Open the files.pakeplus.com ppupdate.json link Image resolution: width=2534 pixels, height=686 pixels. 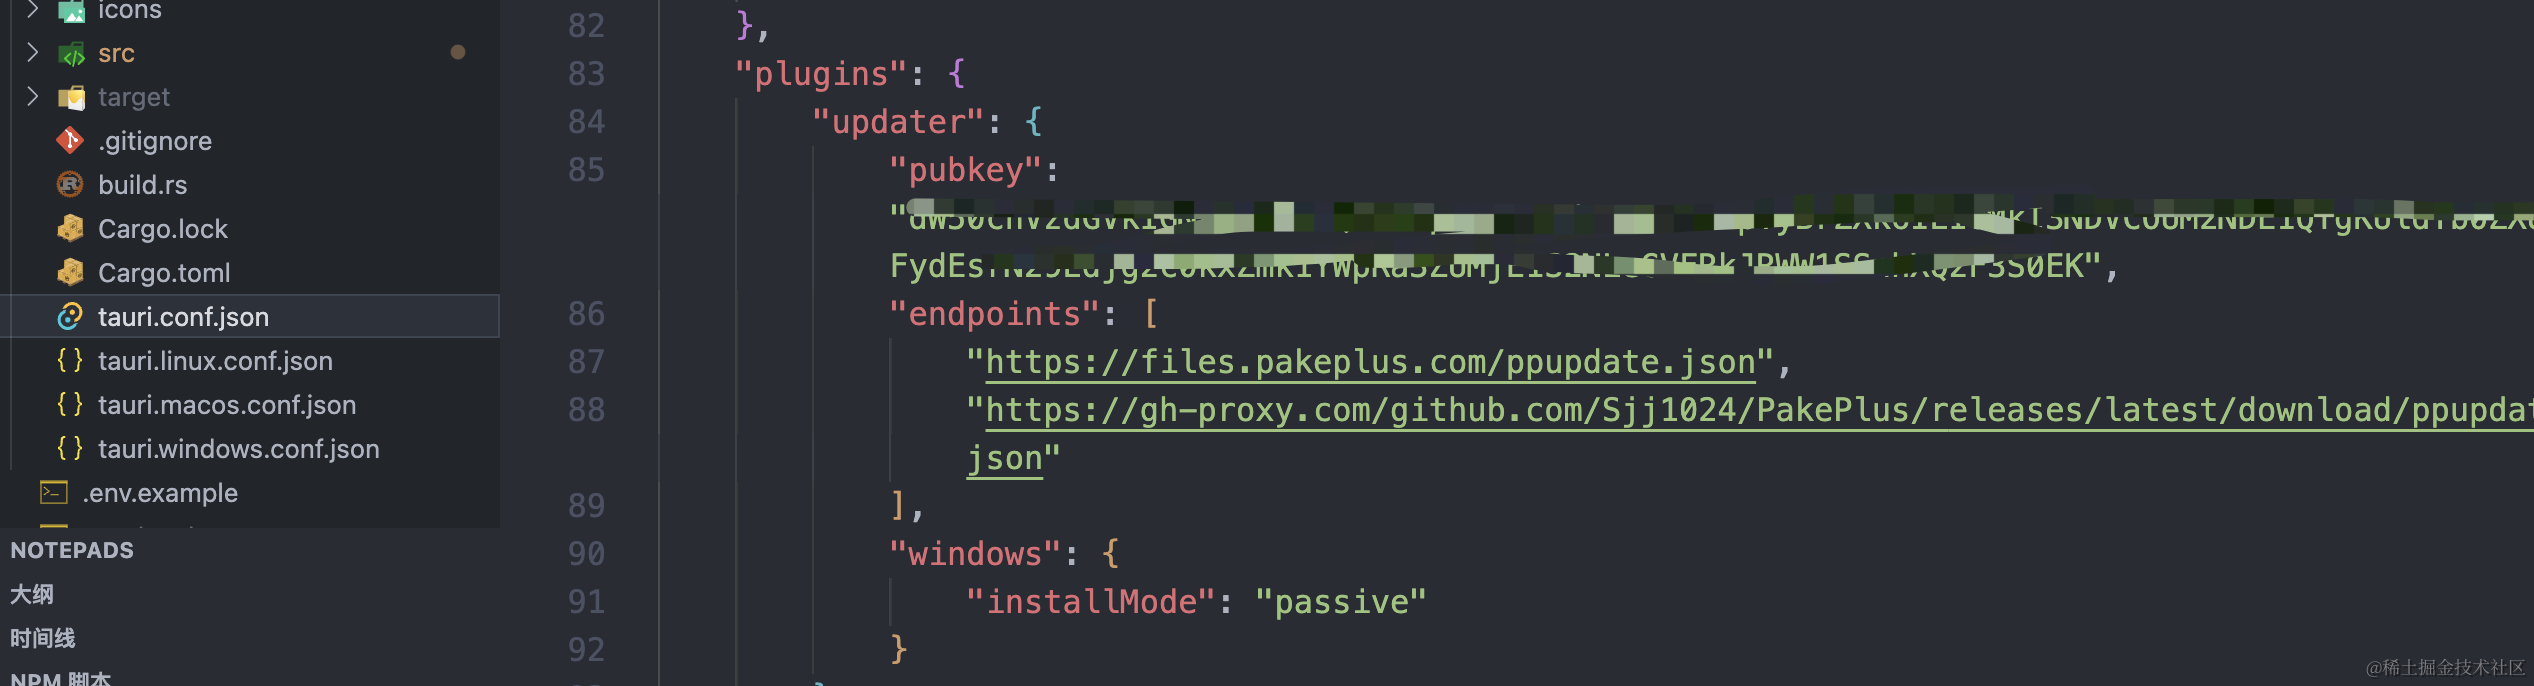click(1370, 362)
